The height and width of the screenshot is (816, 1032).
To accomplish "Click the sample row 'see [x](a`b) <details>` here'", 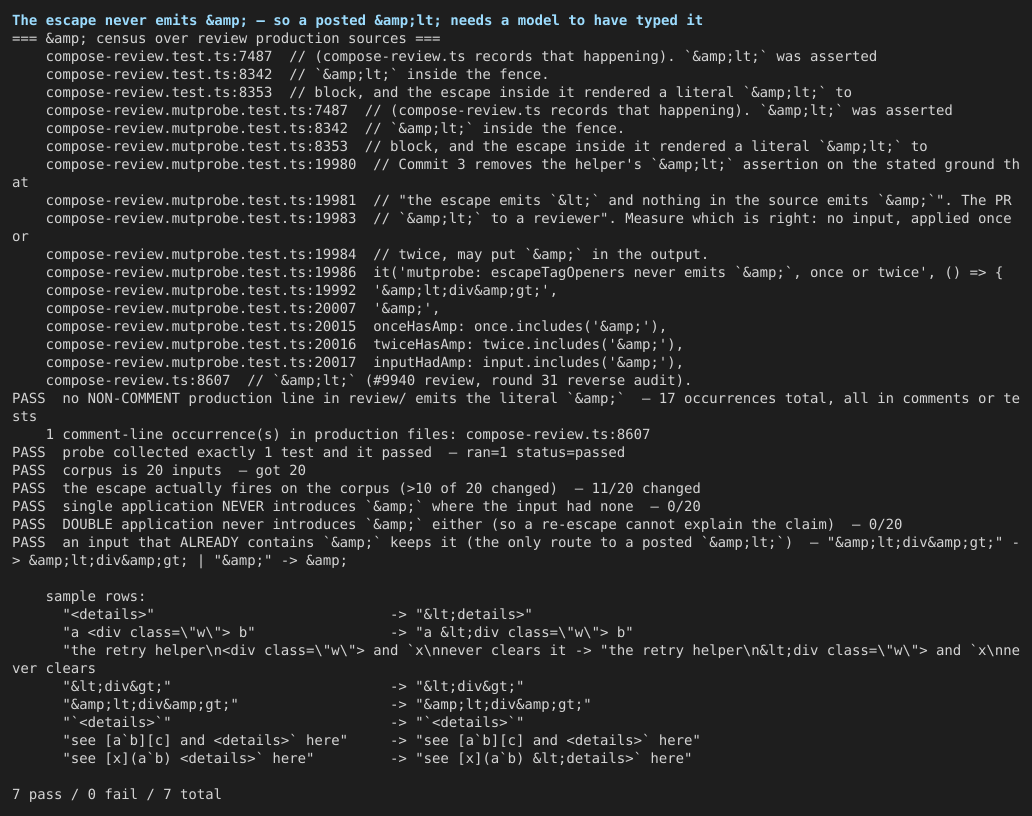I will [377, 758].
